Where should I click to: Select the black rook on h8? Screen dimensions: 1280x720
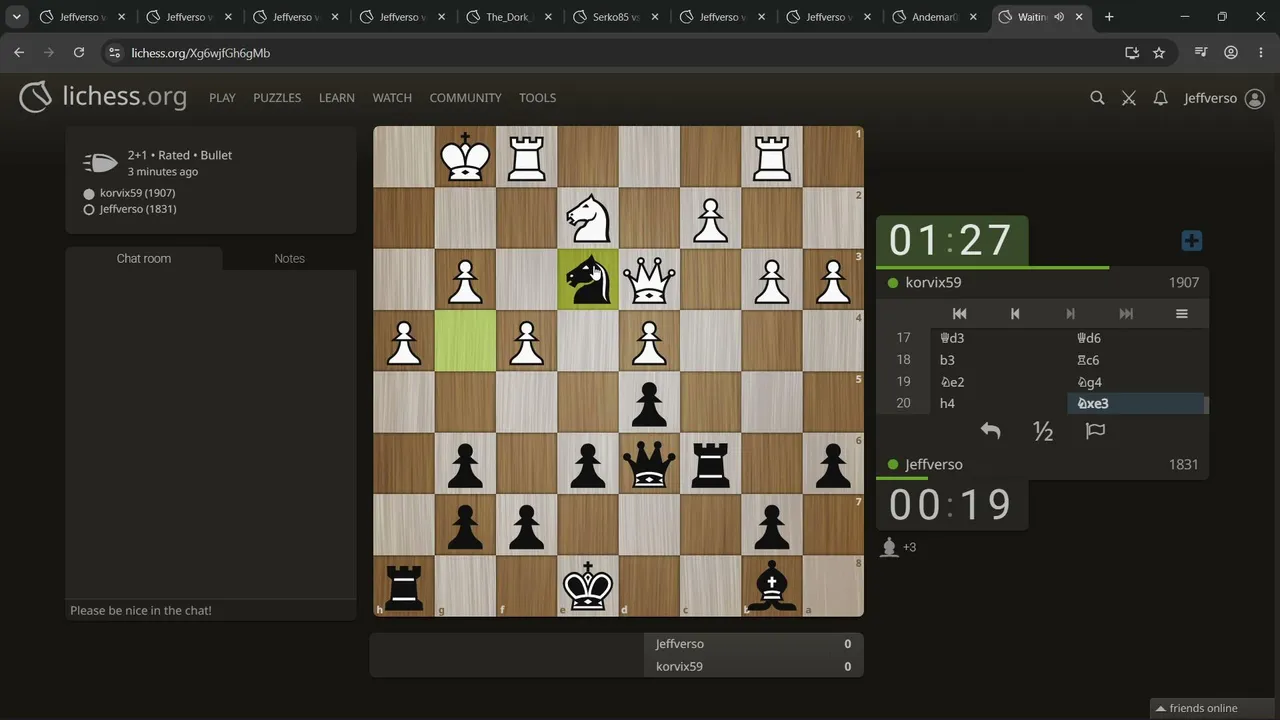(404, 586)
